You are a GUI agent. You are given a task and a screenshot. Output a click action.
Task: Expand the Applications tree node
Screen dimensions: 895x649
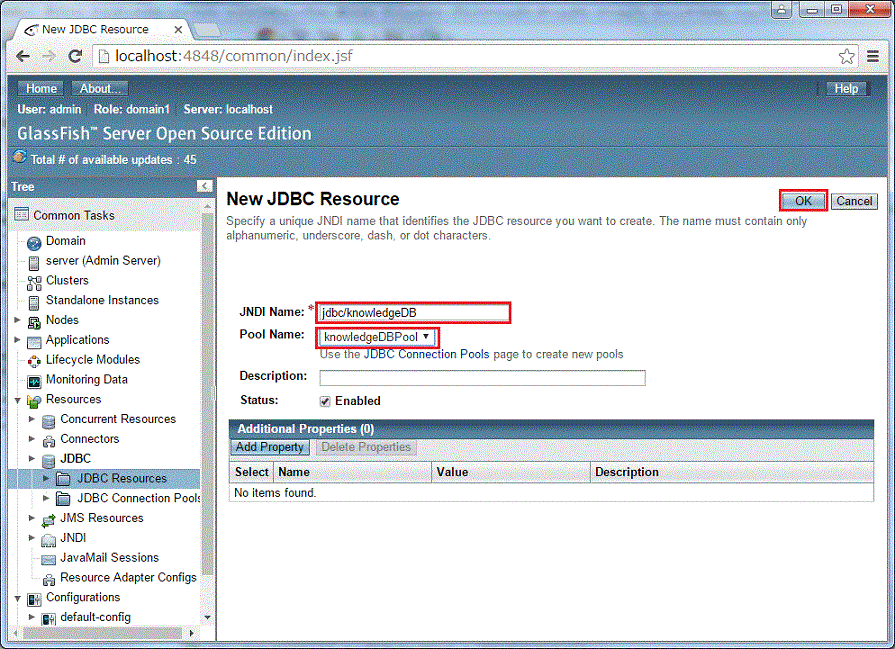[x=17, y=340]
